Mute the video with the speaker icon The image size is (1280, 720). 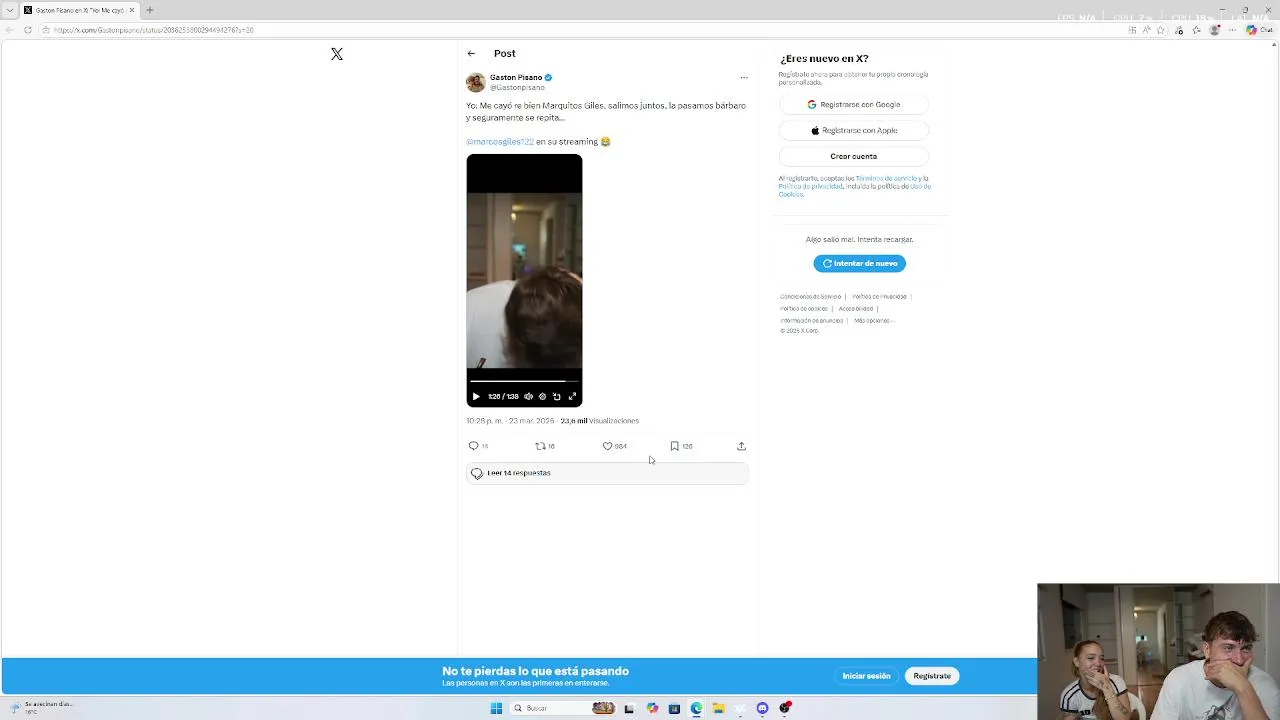click(529, 397)
